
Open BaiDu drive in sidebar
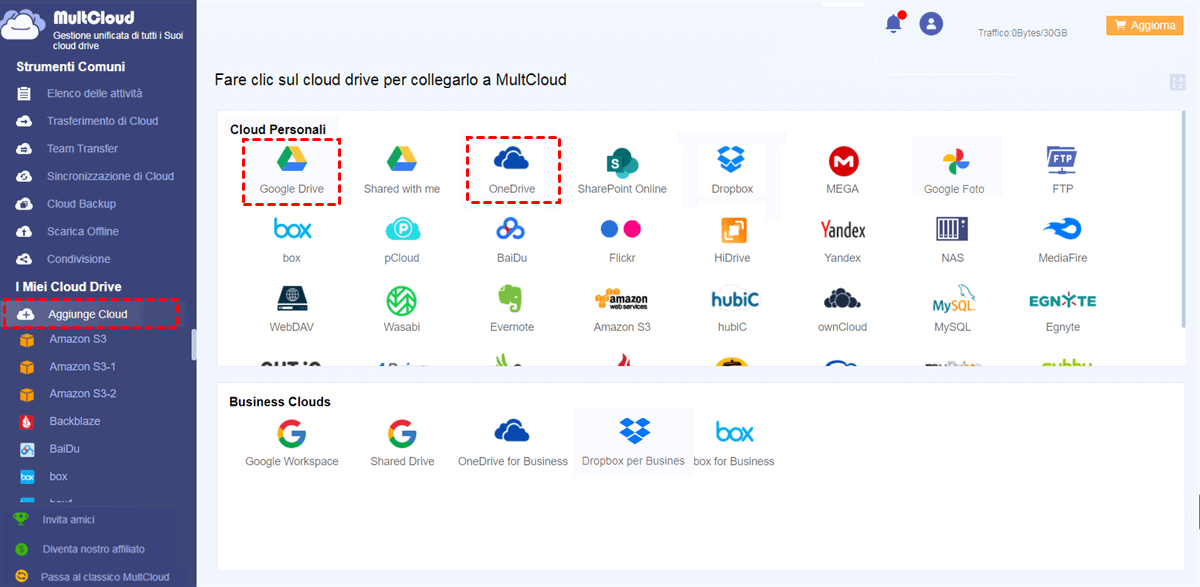tap(66, 449)
